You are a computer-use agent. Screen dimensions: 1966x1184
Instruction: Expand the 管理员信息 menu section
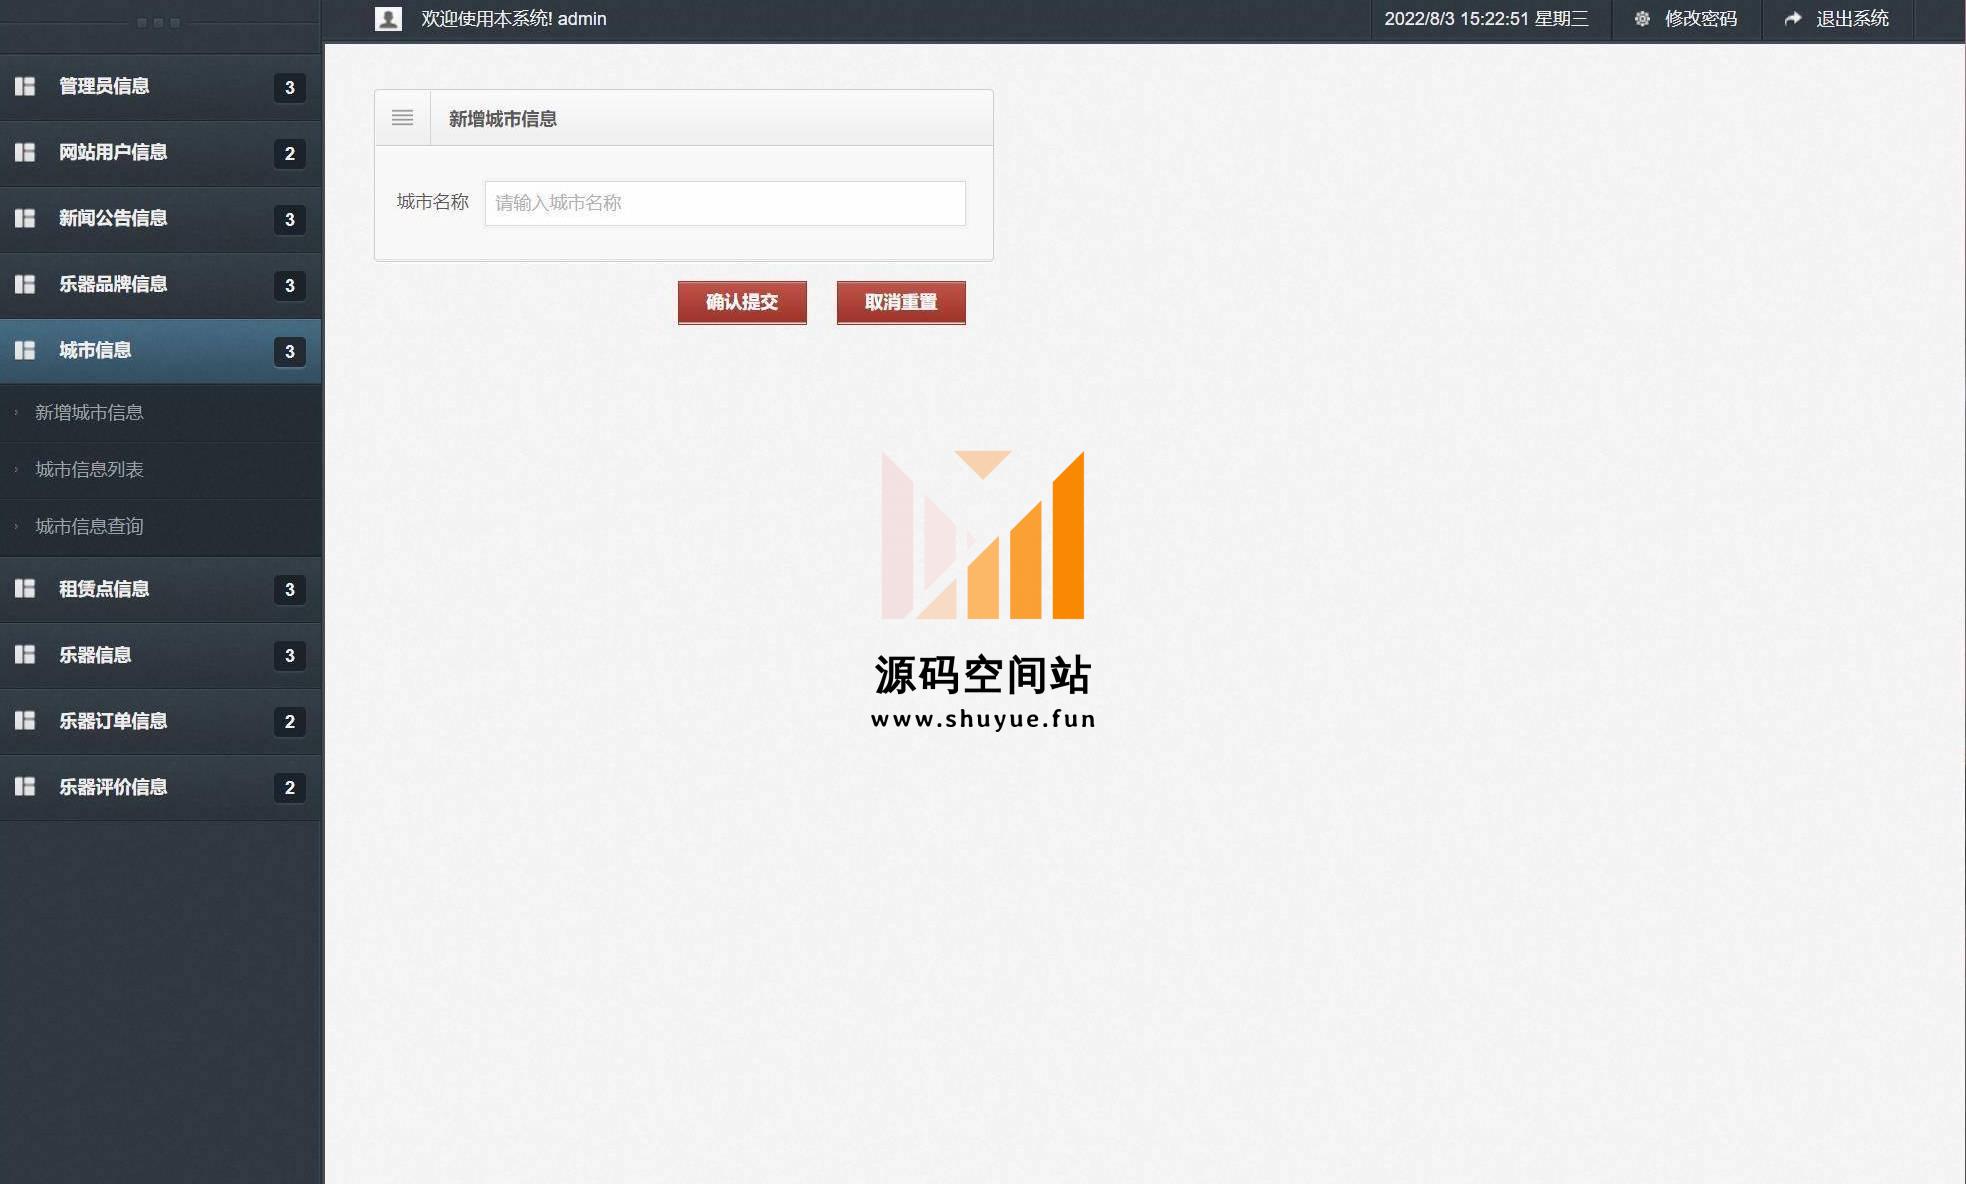pyautogui.click(x=160, y=87)
